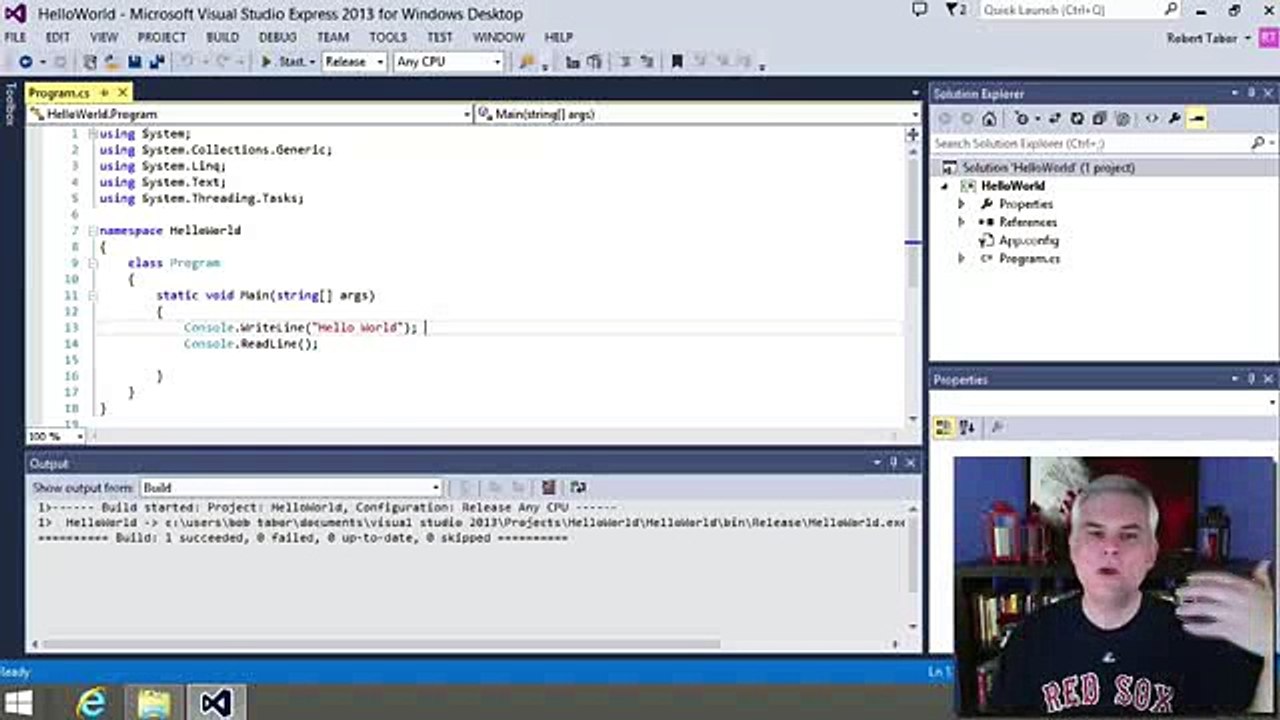Open Properties wrench icon in Solution Explorer toolbar
Image resolution: width=1280 pixels, height=720 pixels.
click(1174, 119)
